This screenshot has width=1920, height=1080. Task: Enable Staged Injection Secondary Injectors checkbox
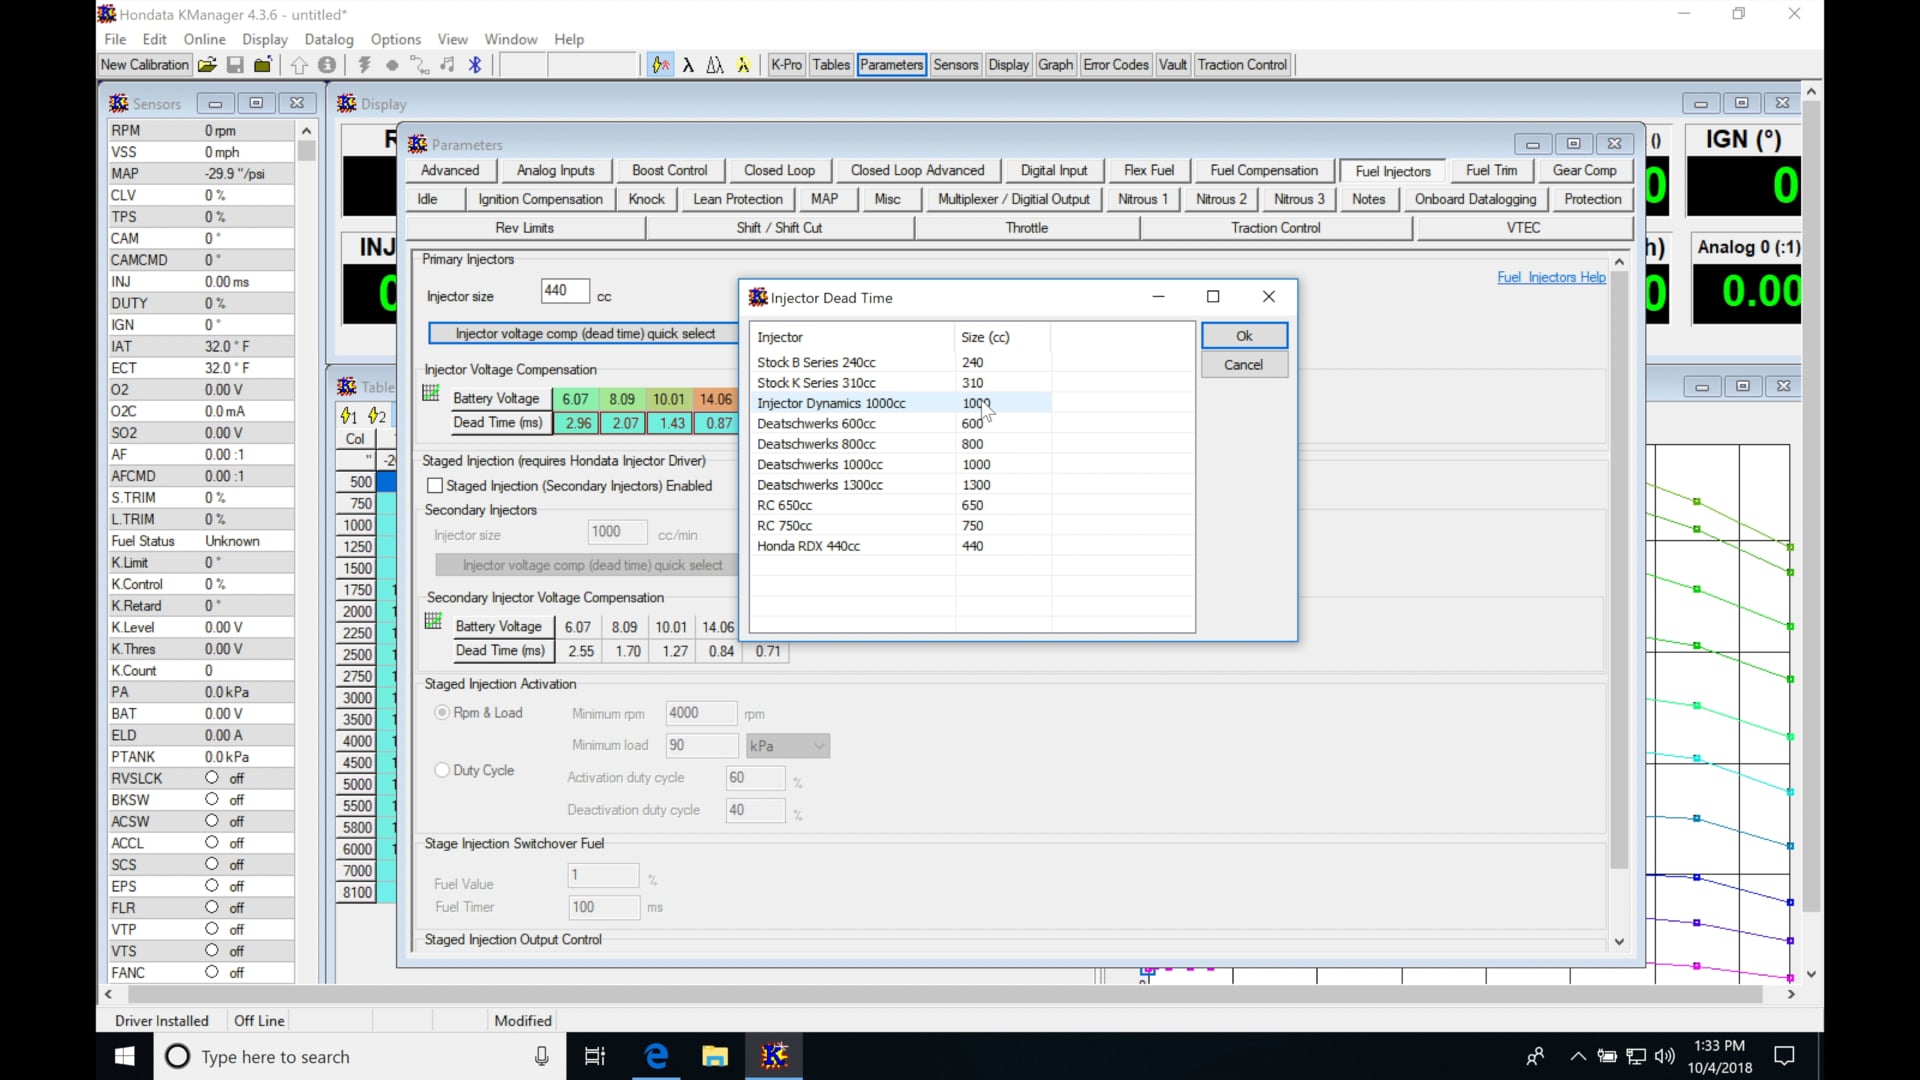[434, 485]
